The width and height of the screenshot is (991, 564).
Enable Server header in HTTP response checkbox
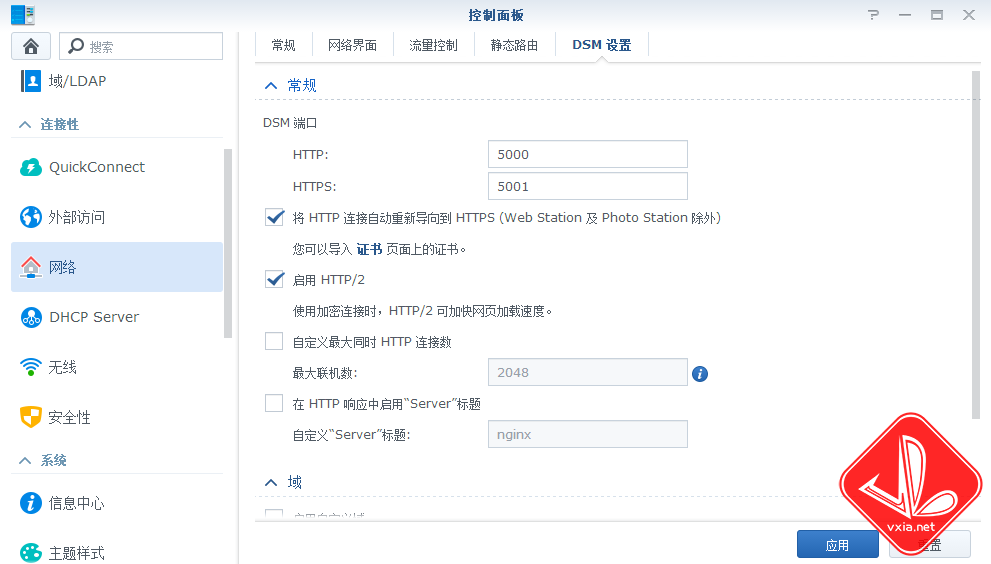[274, 403]
